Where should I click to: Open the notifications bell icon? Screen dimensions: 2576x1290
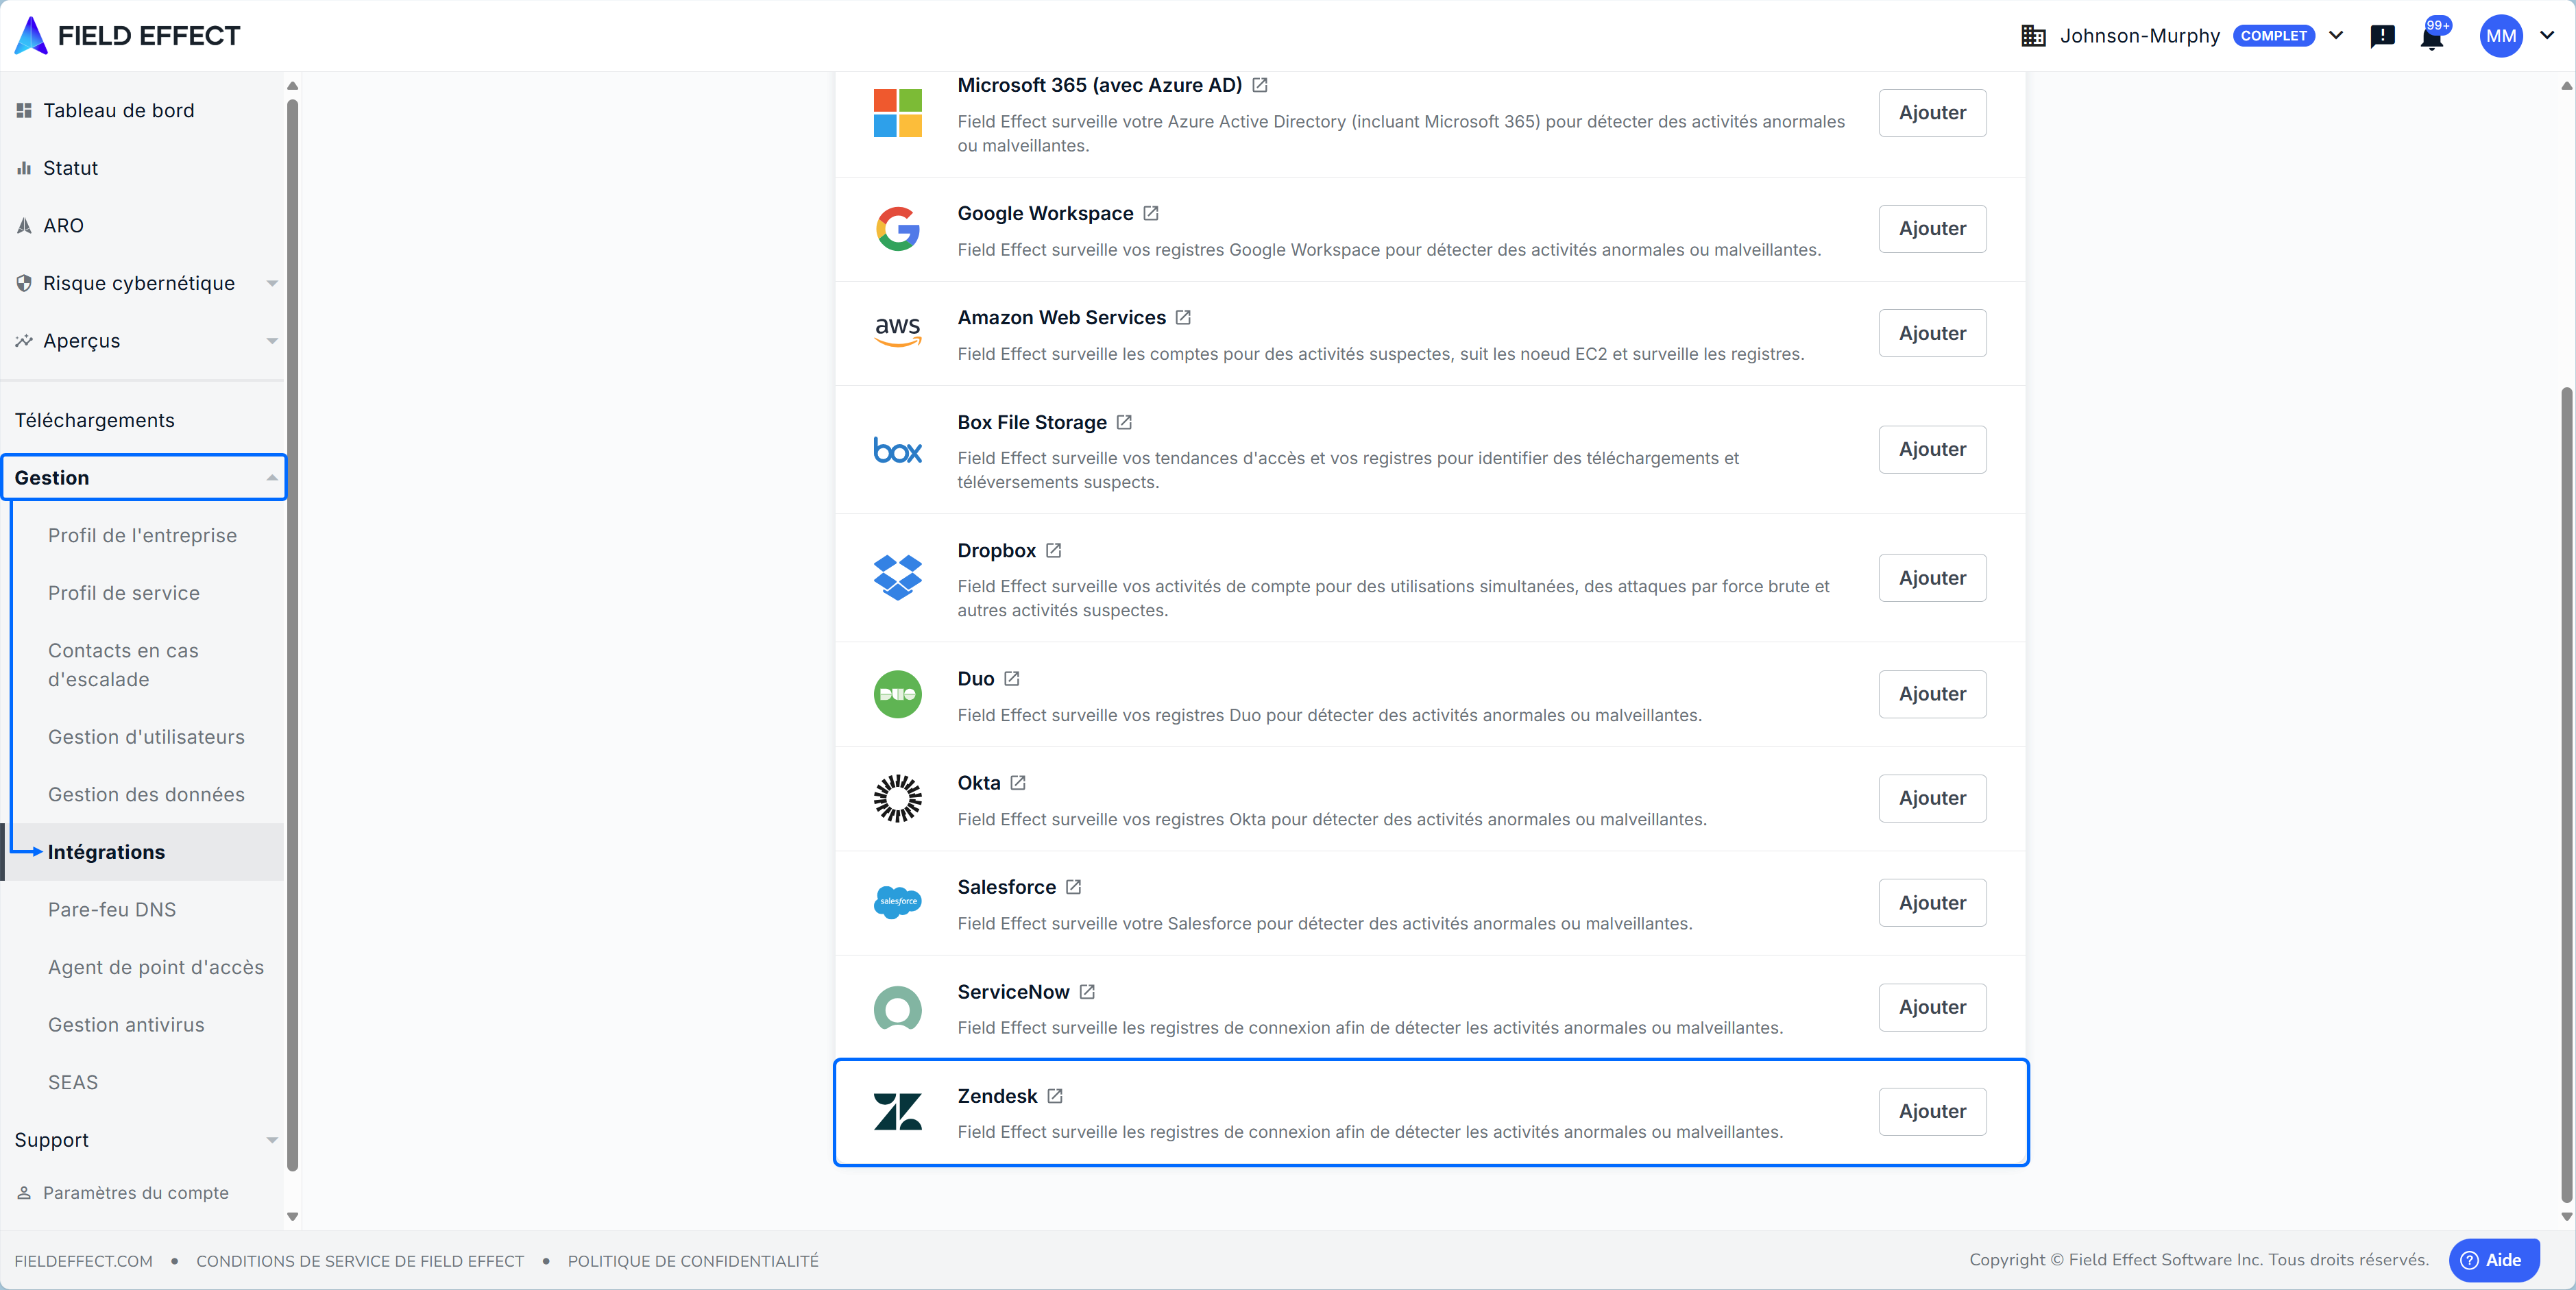pyautogui.click(x=2431, y=38)
